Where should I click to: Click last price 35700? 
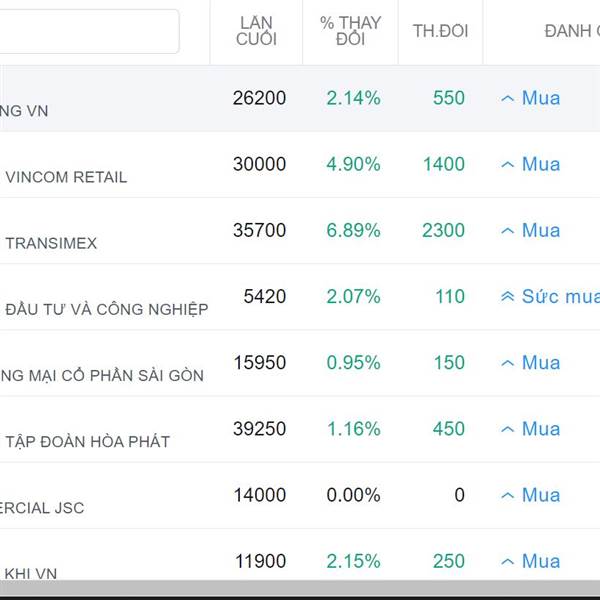pyautogui.click(x=259, y=230)
